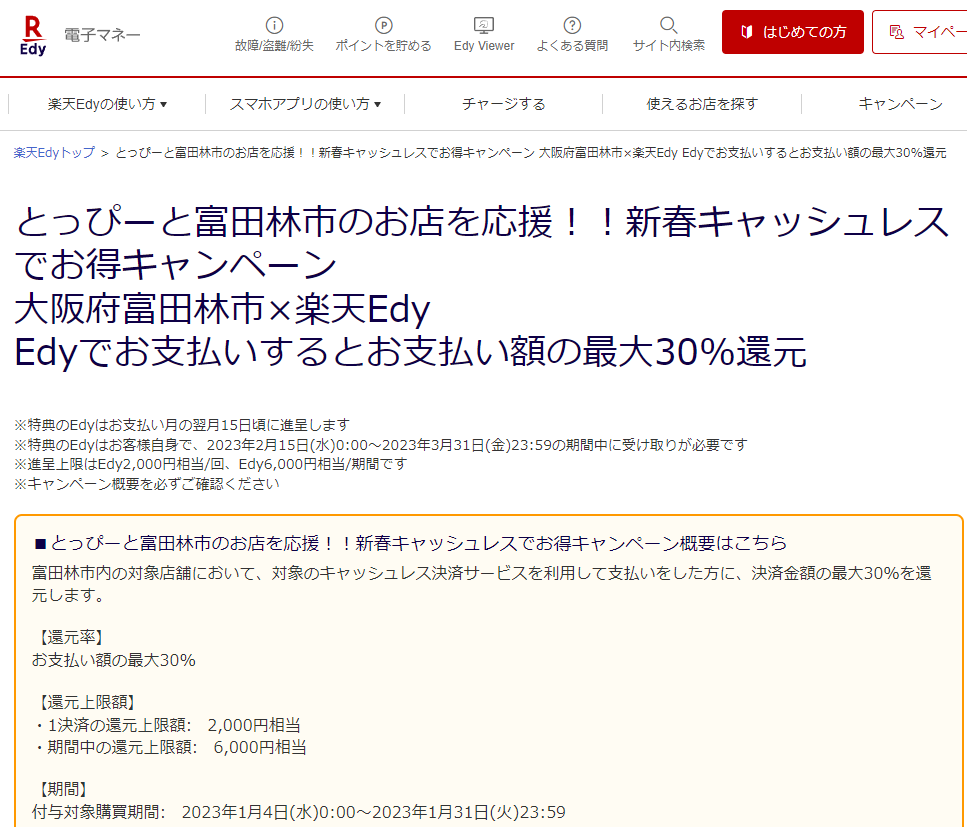Follow the 楽天Edyトップ breadcrumb link

point(54,152)
